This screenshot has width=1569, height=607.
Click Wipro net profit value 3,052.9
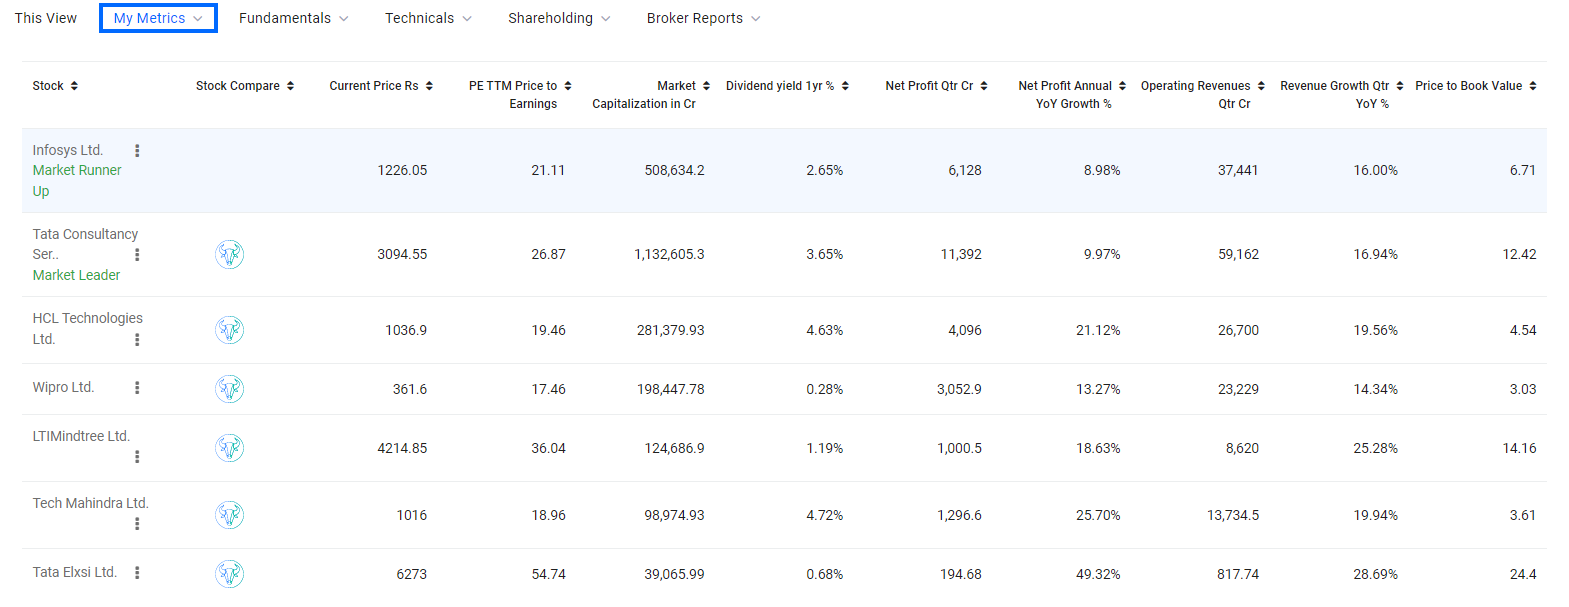tap(959, 389)
